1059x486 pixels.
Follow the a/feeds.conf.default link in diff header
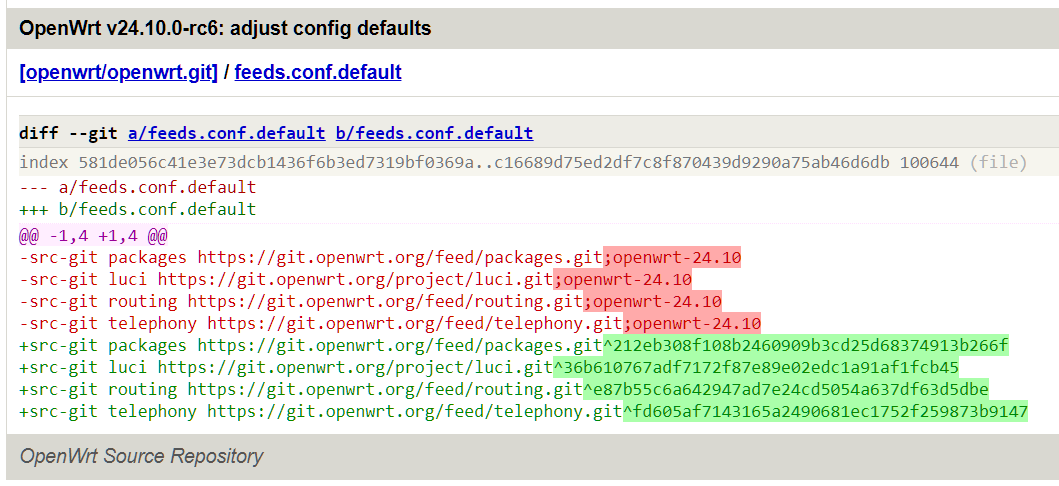click(x=227, y=133)
